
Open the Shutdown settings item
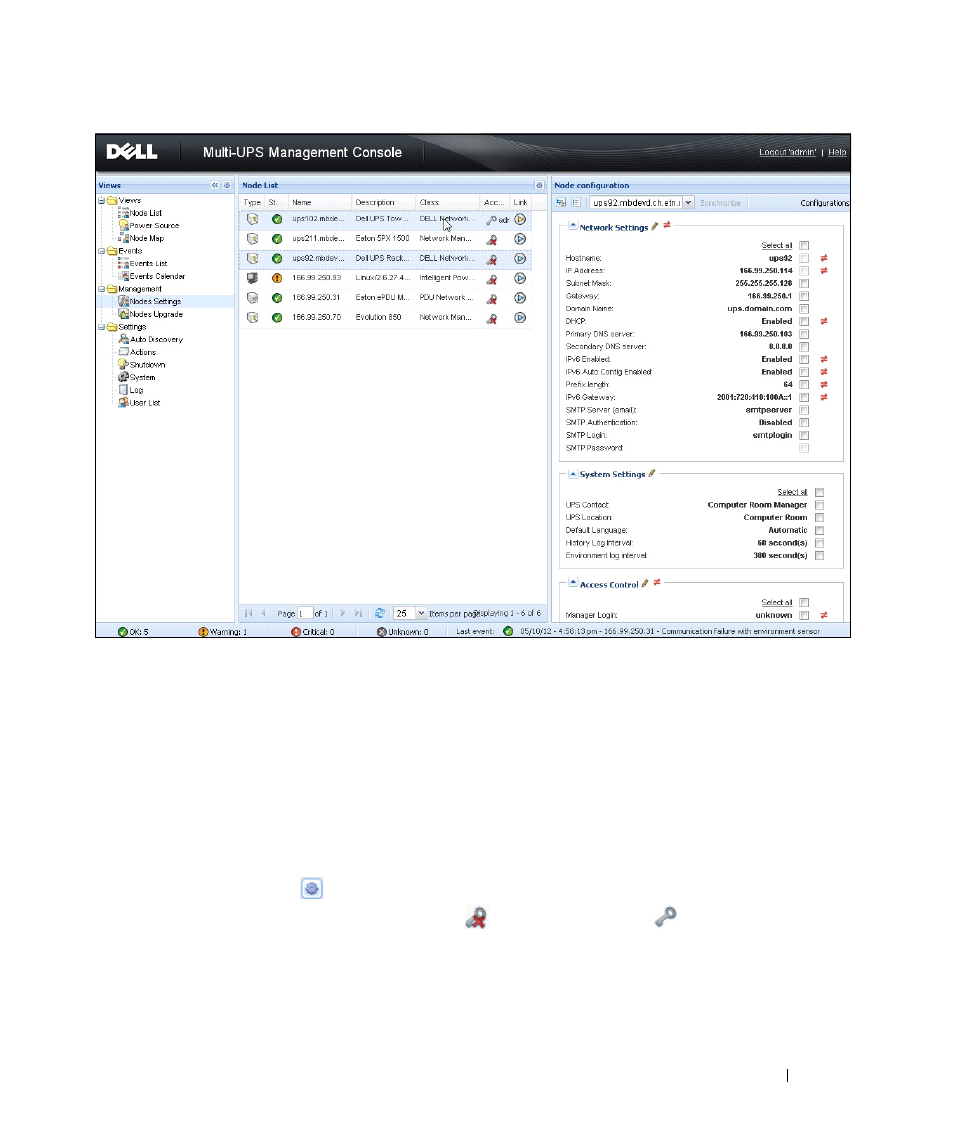(x=148, y=364)
